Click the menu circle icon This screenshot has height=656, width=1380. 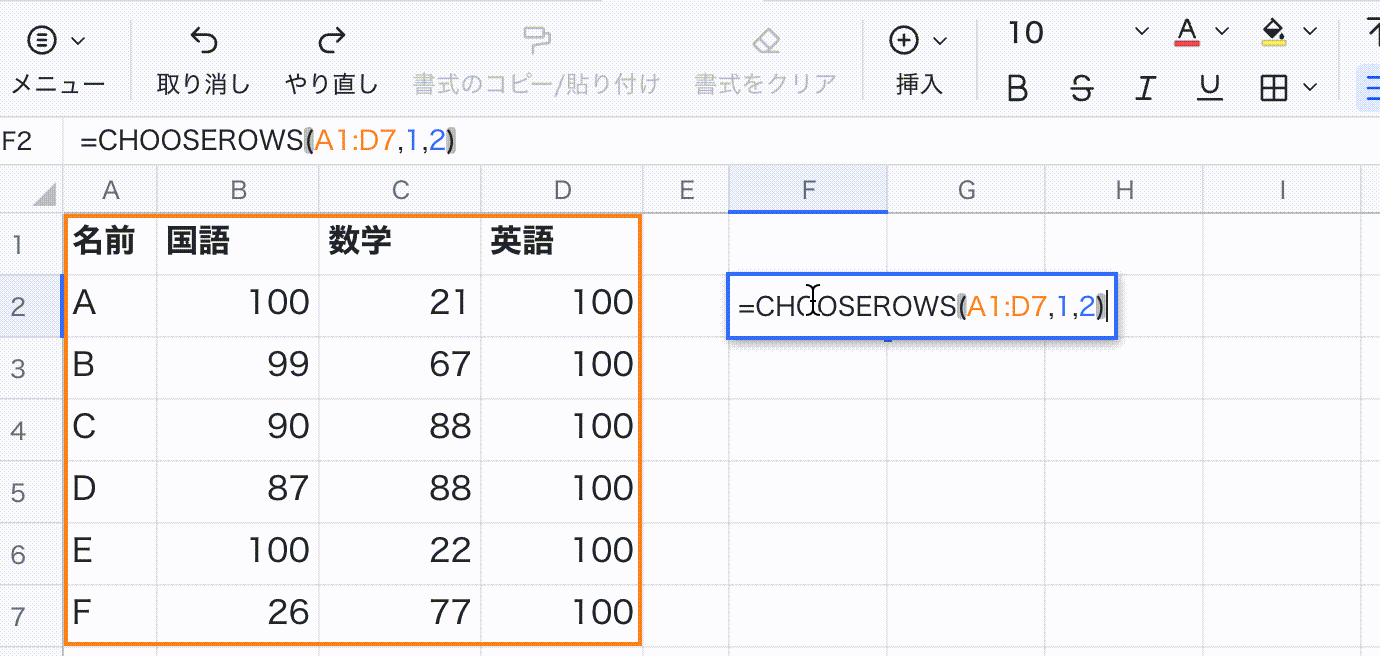tap(43, 40)
